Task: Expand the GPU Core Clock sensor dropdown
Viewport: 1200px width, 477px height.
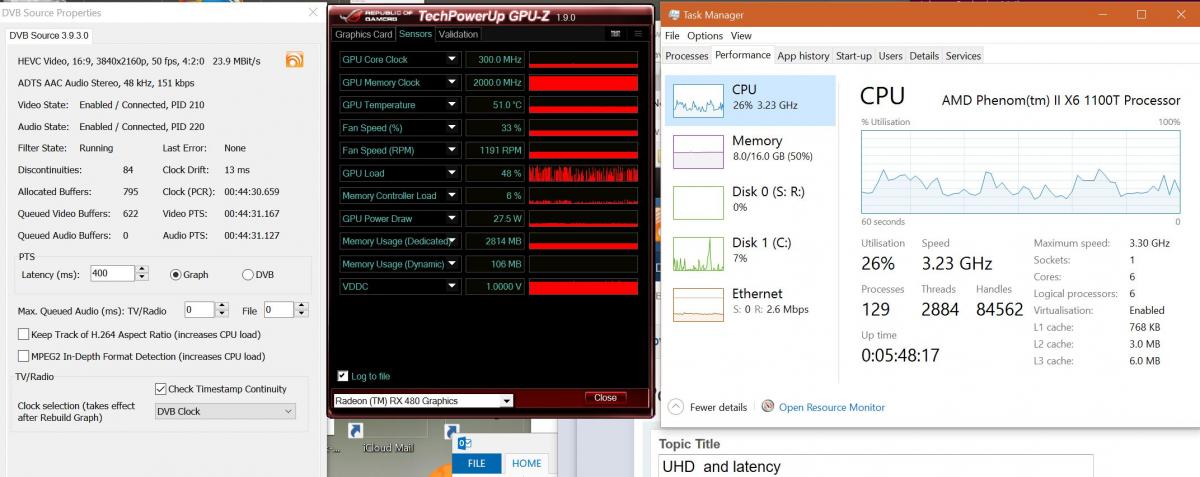Action: coord(453,60)
